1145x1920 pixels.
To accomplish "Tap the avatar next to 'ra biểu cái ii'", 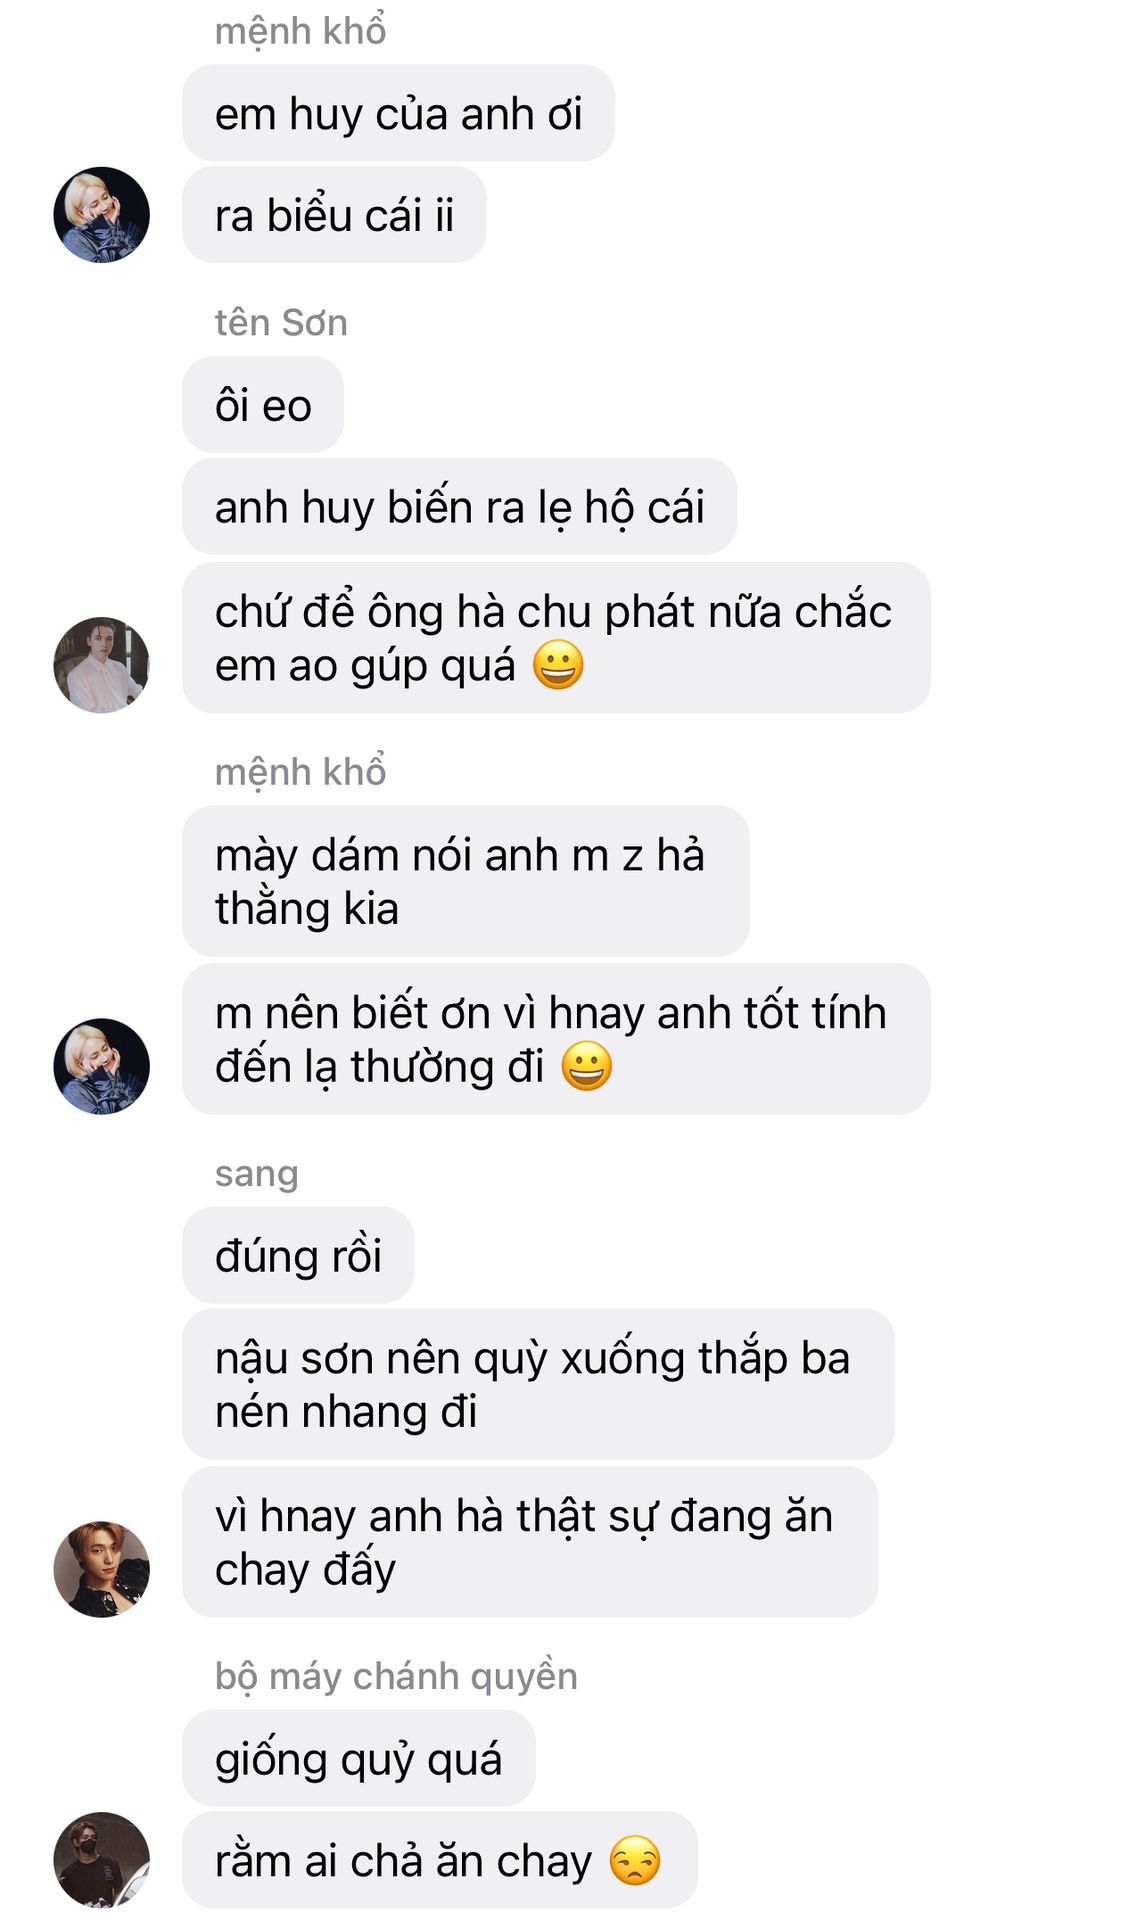I will (x=101, y=215).
